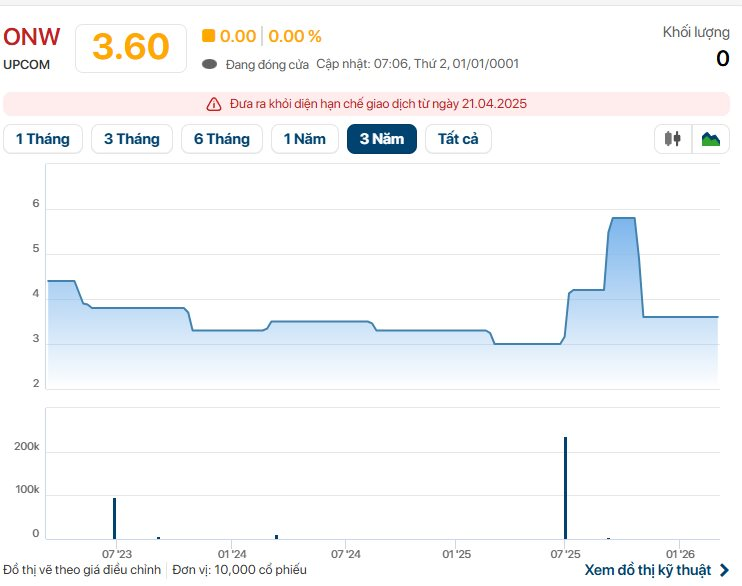This screenshot has width=742, height=586.
Task: Select the Tất cả time range
Action: coord(458,139)
